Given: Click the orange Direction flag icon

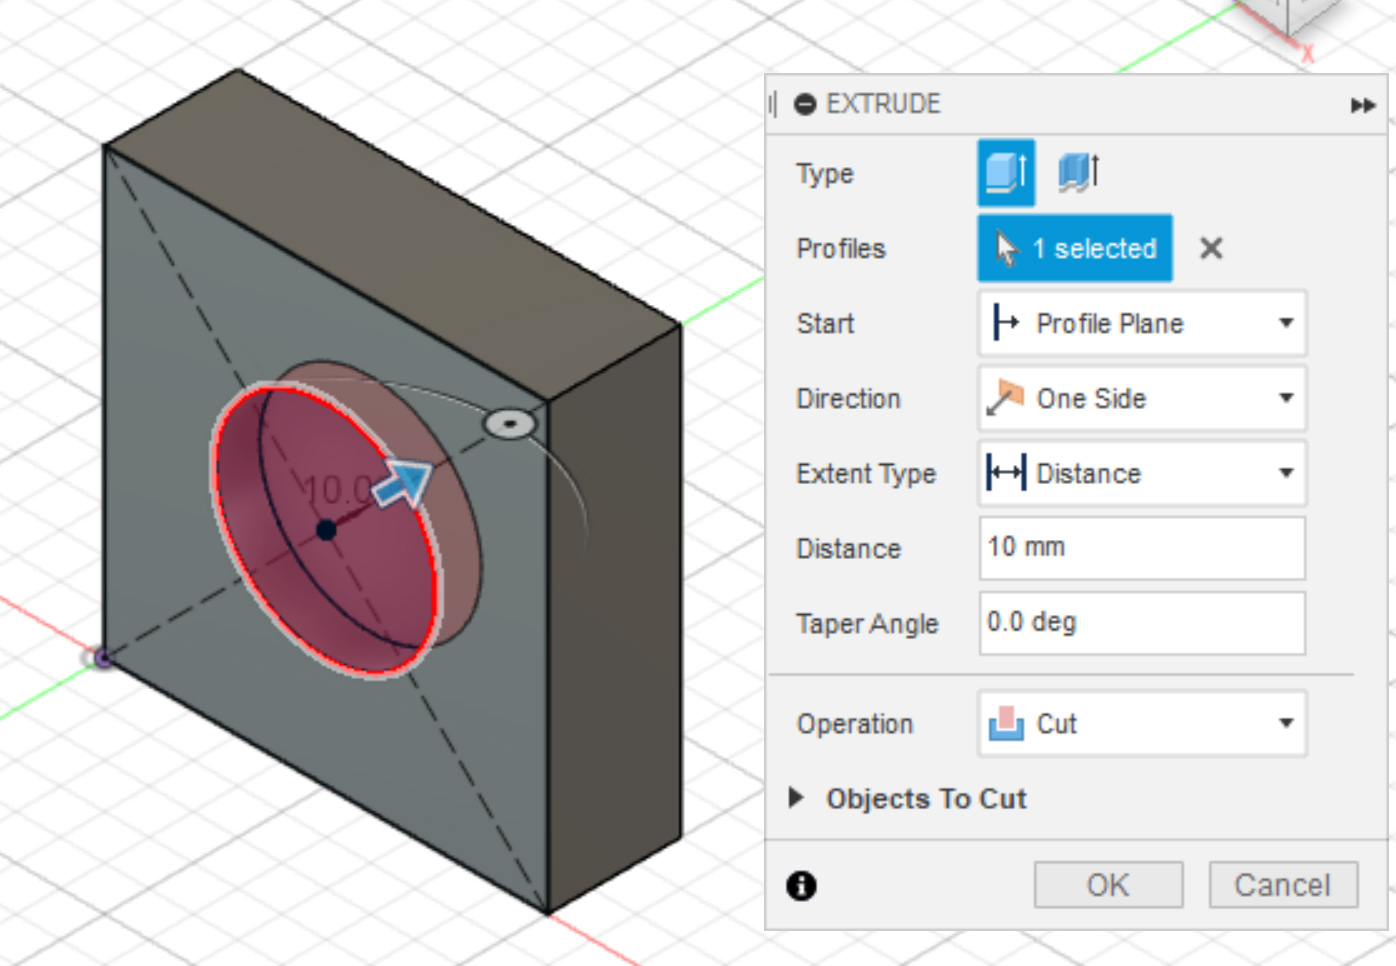Looking at the screenshot, I should click(1005, 398).
